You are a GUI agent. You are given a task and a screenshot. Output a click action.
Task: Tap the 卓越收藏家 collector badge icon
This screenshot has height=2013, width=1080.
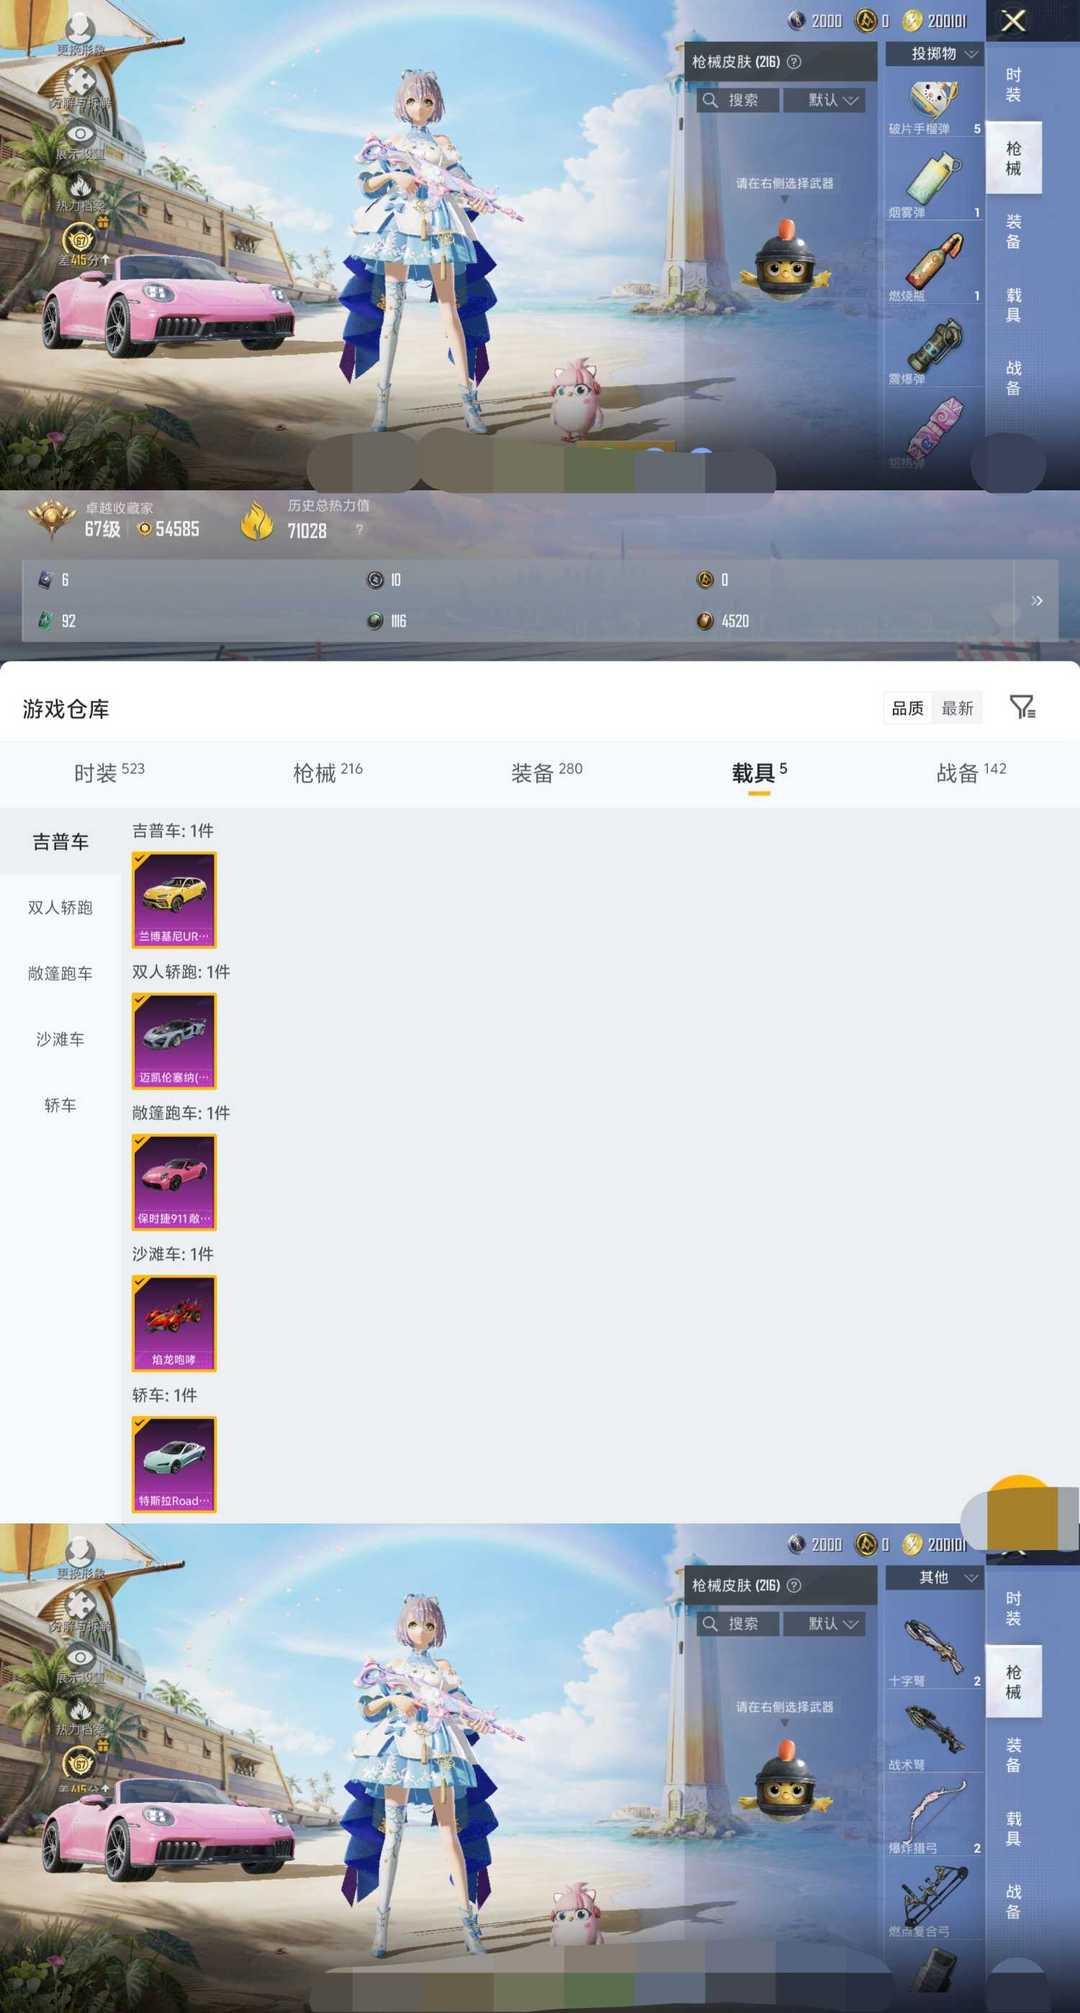tap(50, 518)
